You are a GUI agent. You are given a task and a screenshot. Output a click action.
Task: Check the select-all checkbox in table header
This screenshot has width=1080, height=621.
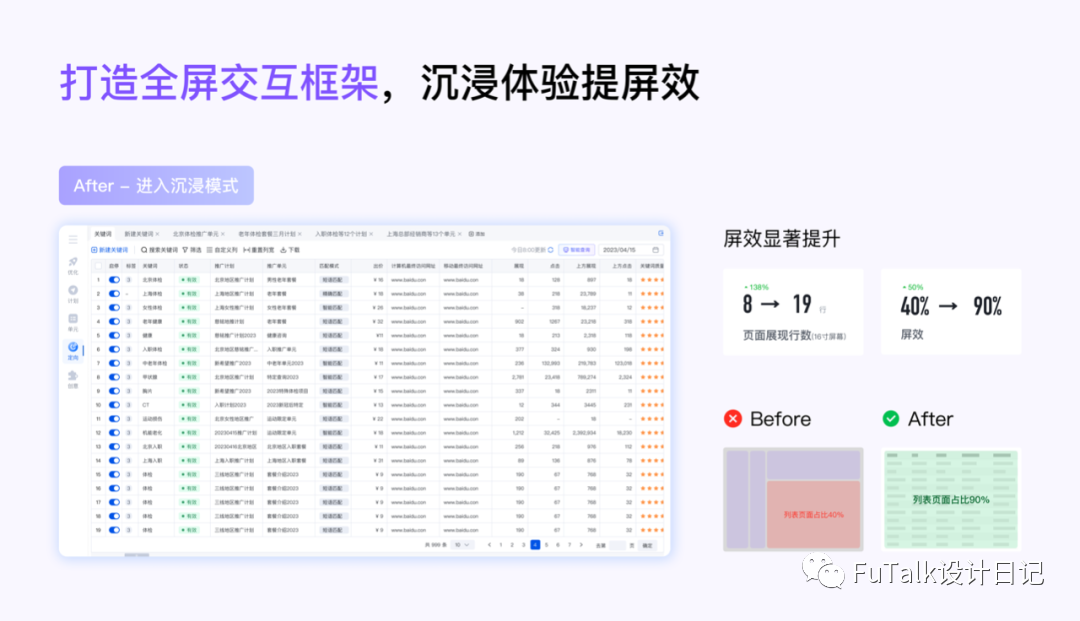(x=98, y=266)
